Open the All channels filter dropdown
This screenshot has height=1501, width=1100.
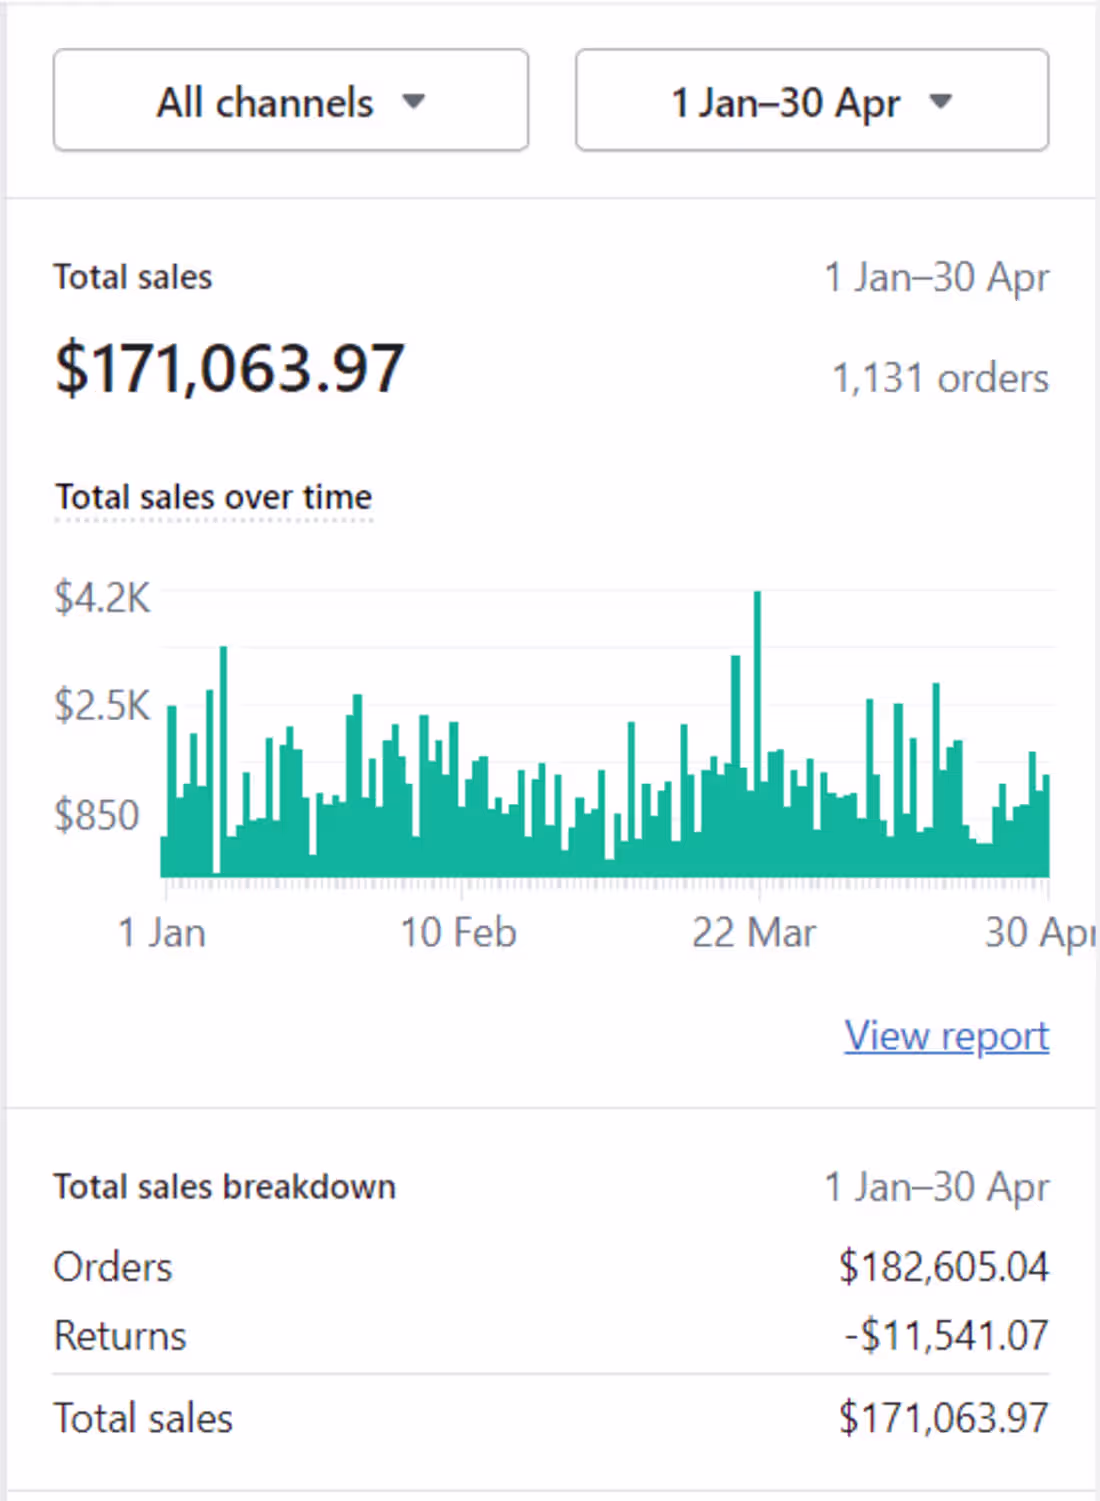pos(289,100)
